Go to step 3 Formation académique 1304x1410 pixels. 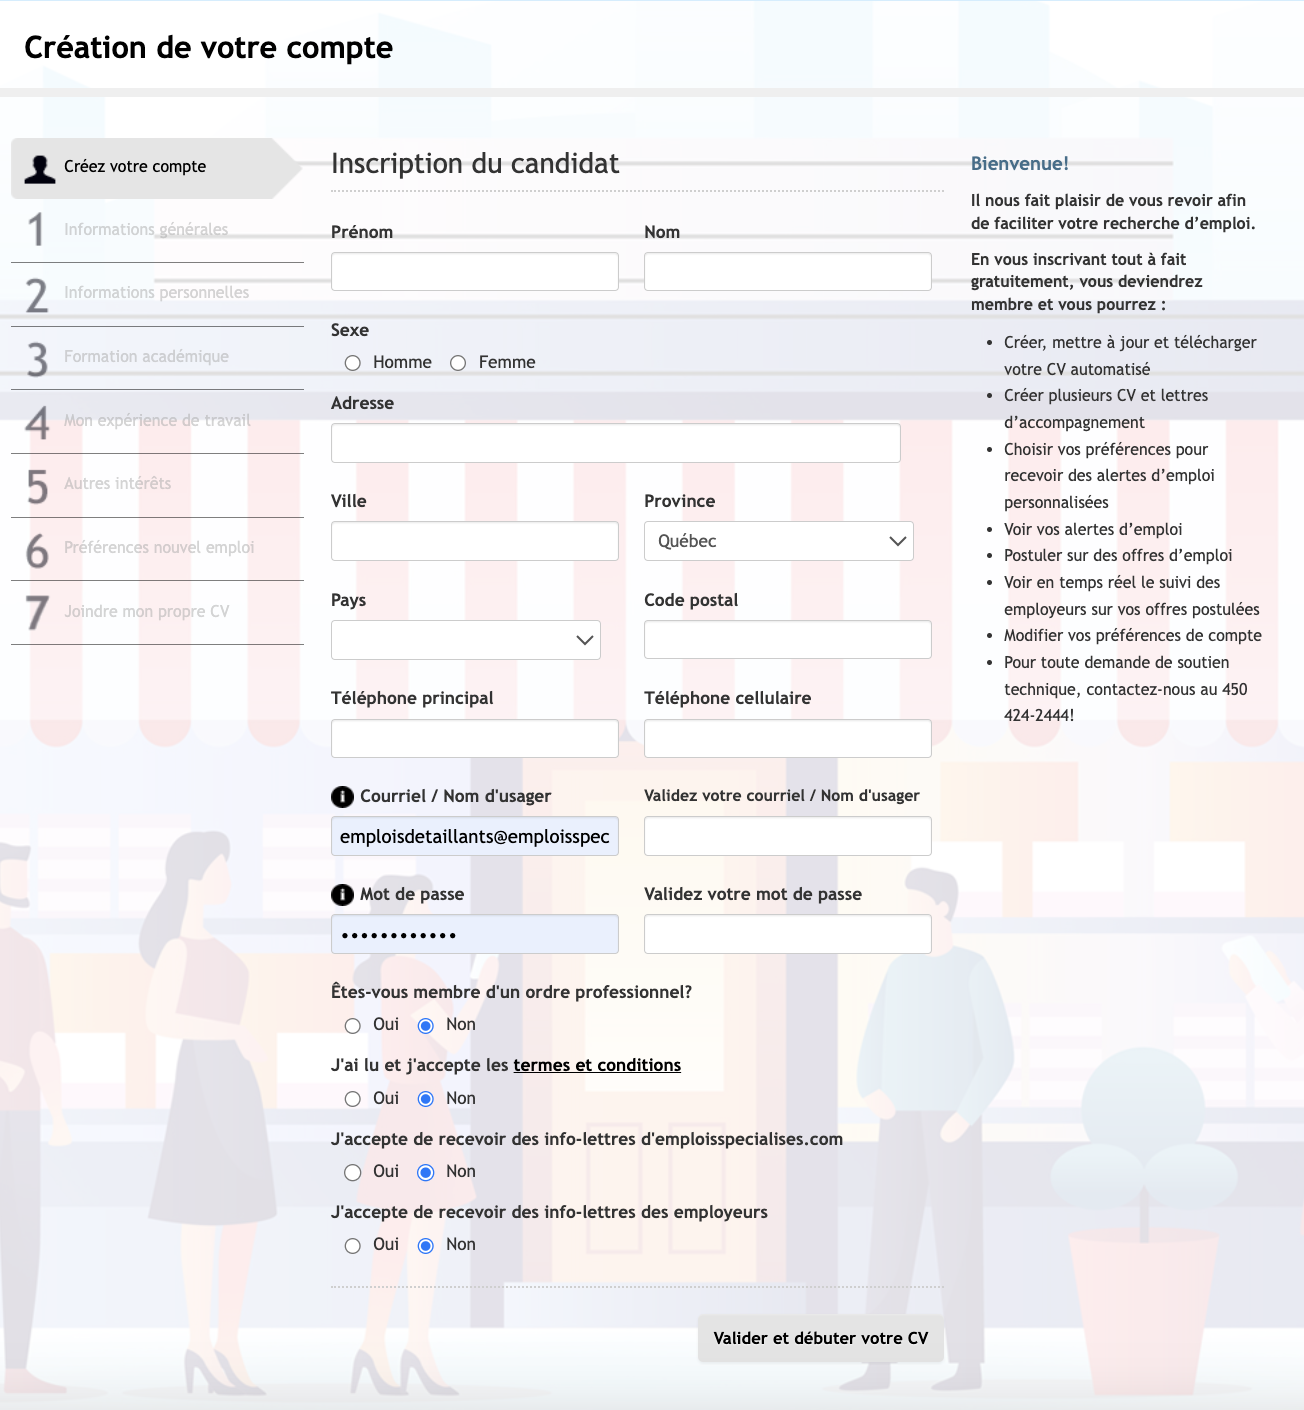coord(157,358)
